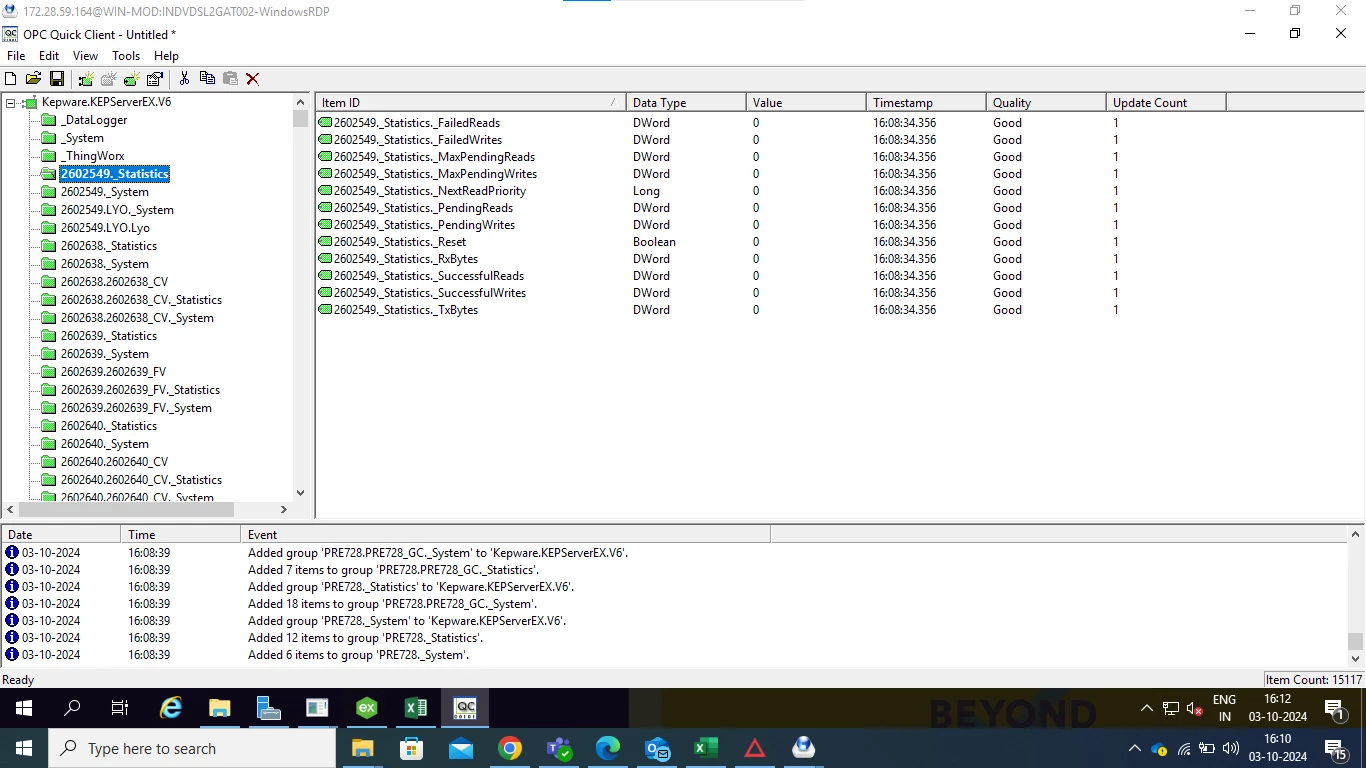Select the 2602640._System group
Viewport: 1366px width, 768px height.
(104, 444)
